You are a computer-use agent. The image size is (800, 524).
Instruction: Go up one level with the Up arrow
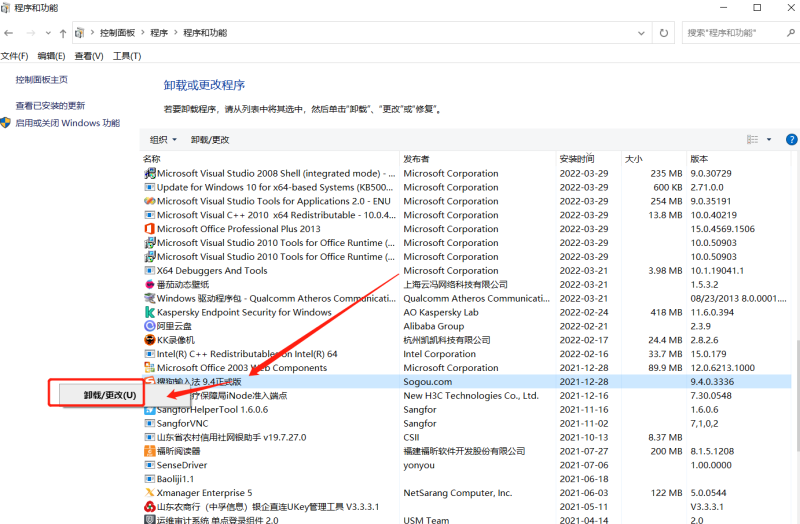[x=63, y=33]
